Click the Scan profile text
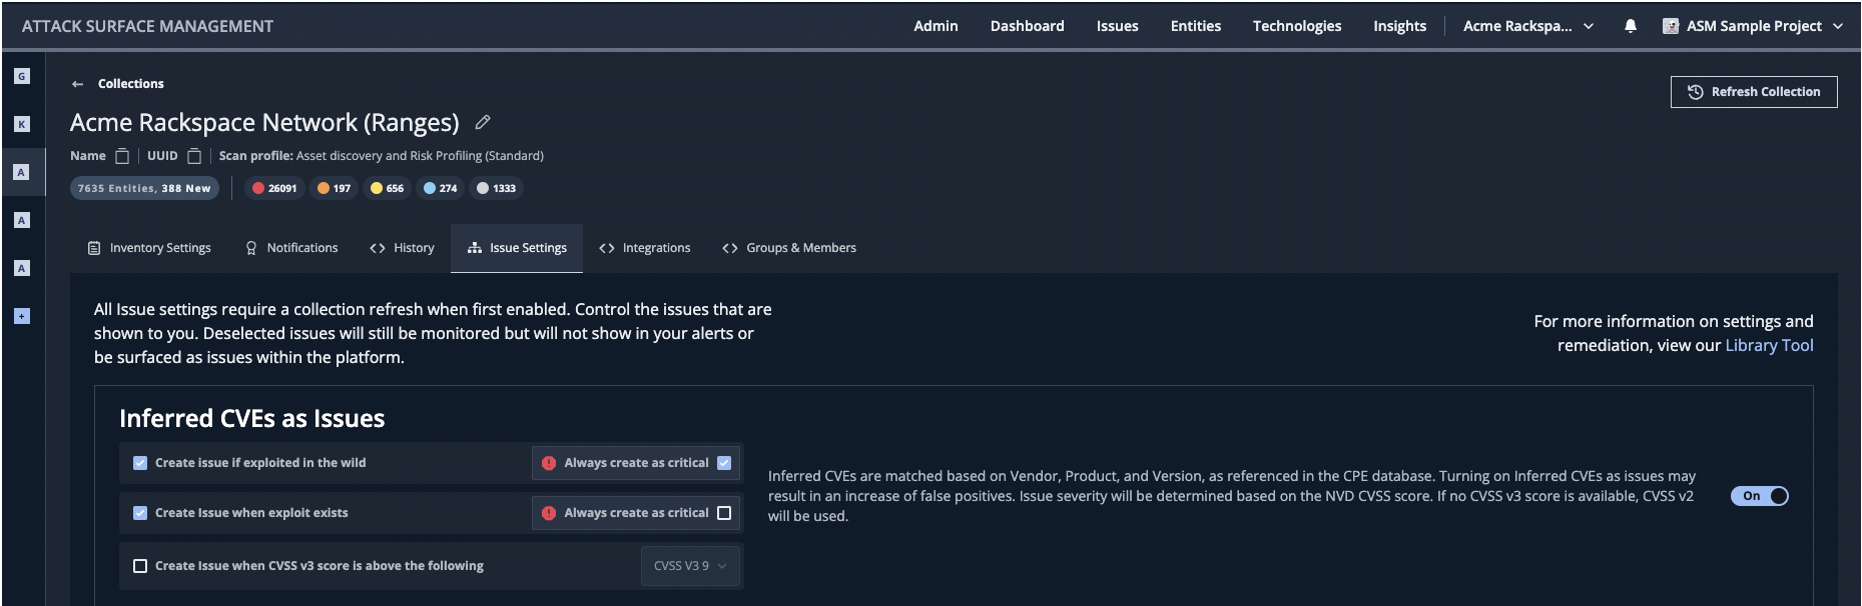Screen dimensions: 1862x606 381,156
